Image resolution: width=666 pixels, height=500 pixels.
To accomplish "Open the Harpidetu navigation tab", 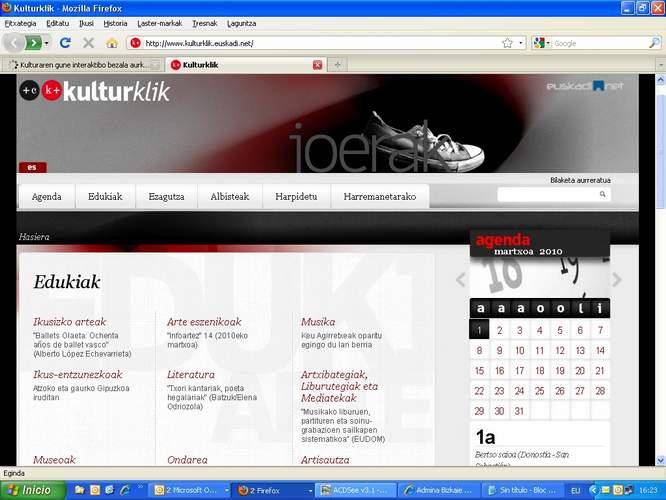I will [296, 196].
